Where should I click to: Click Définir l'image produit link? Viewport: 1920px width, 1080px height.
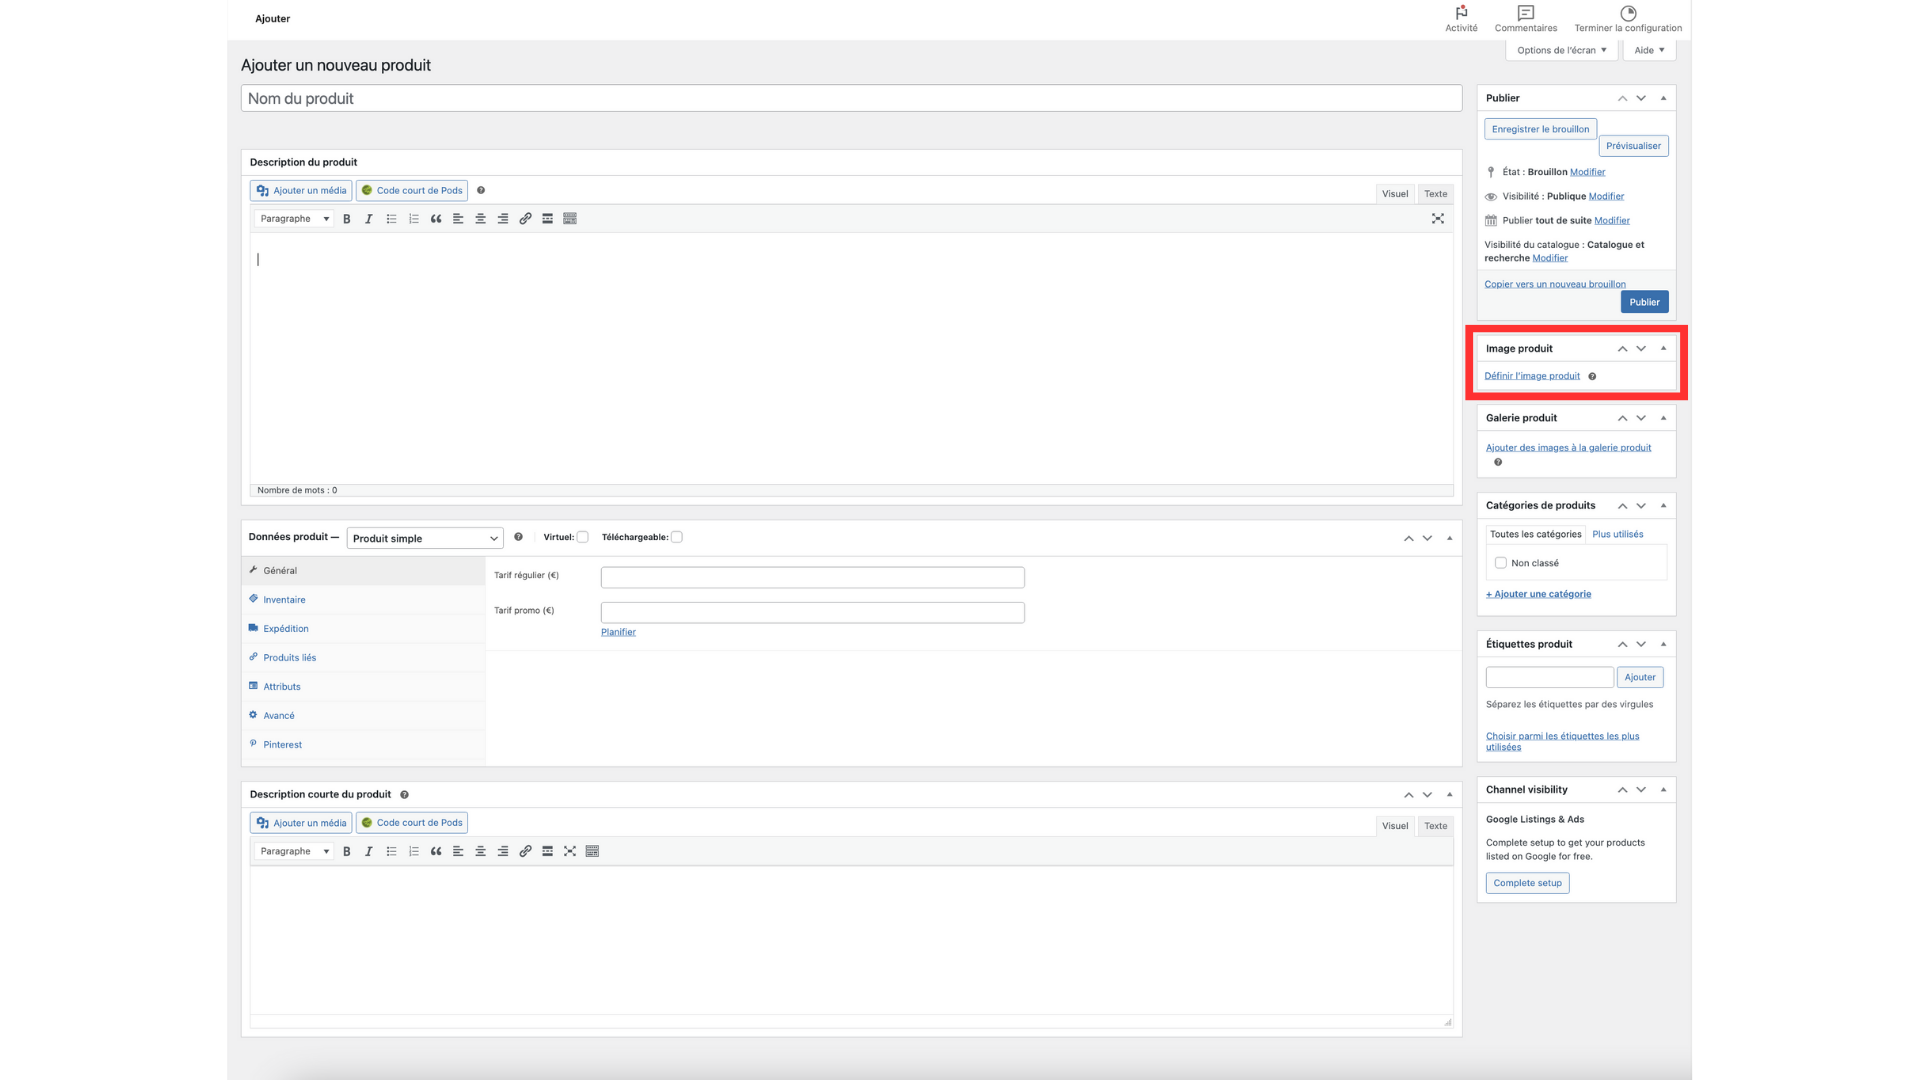coord(1532,376)
